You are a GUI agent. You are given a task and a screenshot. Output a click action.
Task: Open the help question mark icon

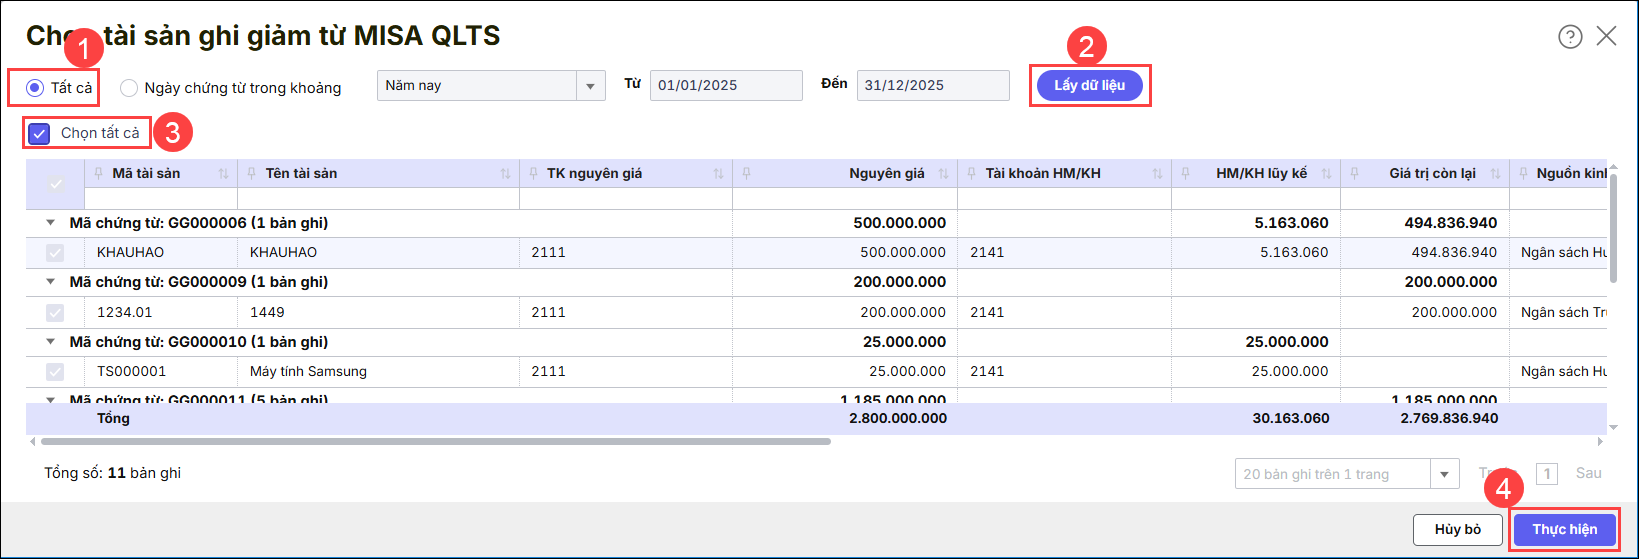tap(1570, 37)
